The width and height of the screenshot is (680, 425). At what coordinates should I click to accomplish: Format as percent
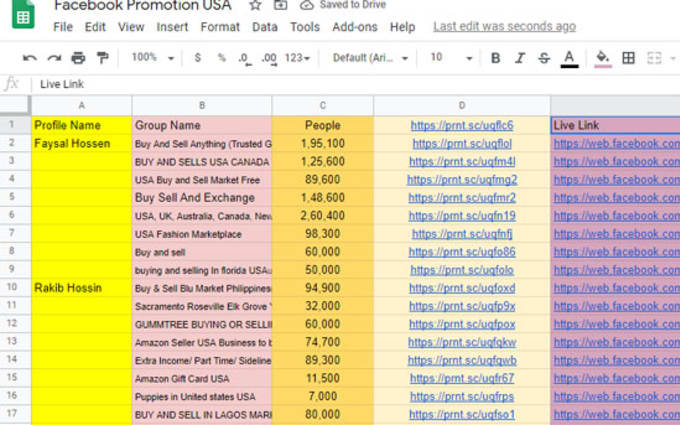click(222, 58)
